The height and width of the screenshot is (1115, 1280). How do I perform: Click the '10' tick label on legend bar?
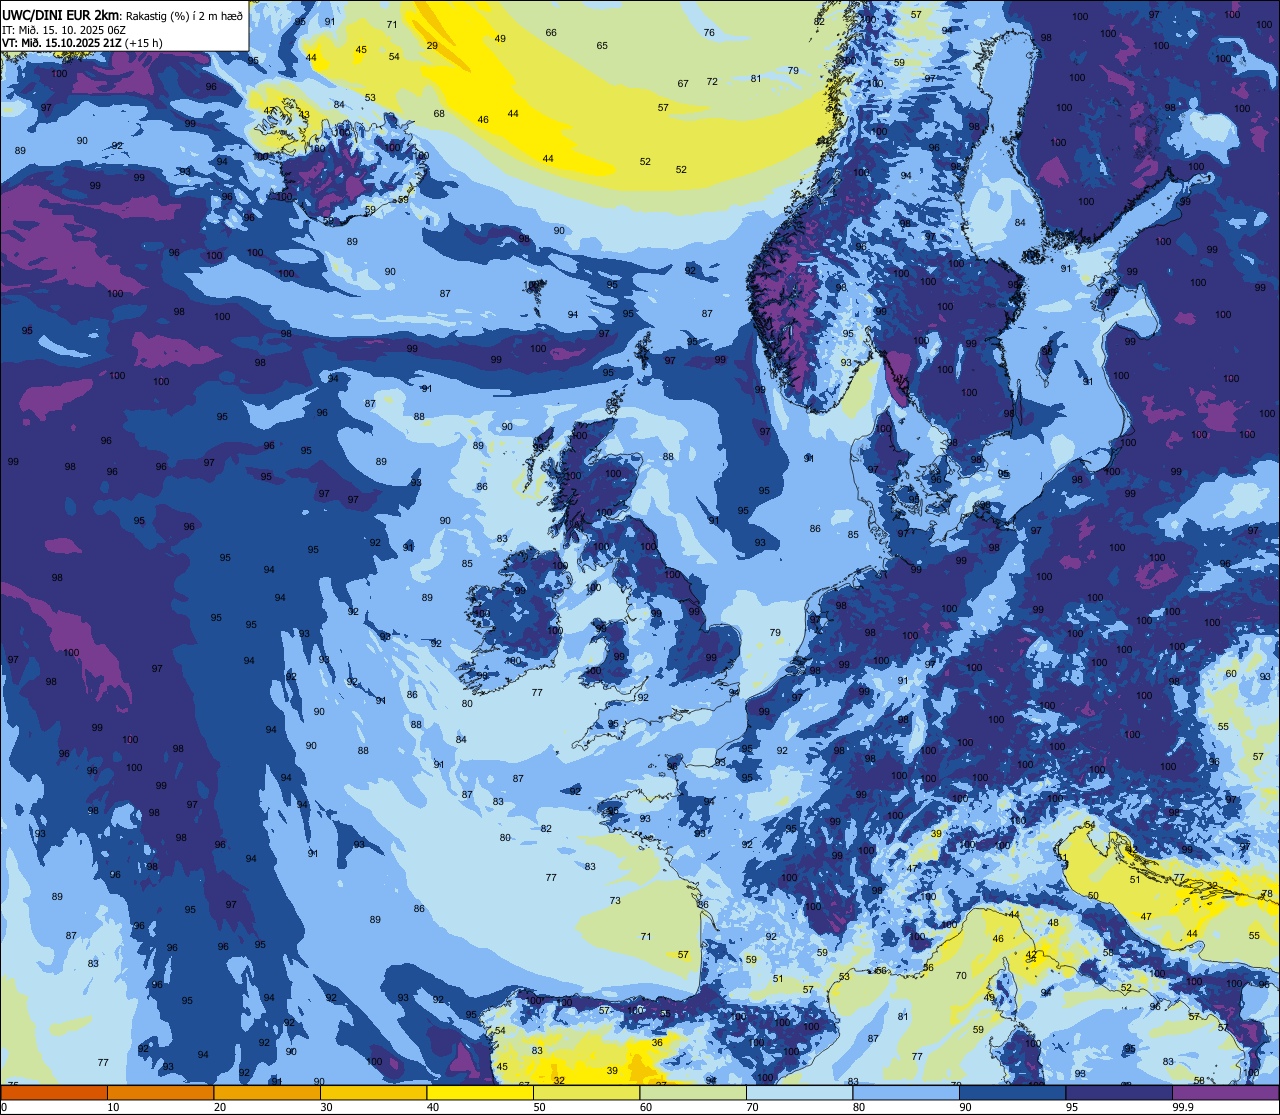[113, 1107]
